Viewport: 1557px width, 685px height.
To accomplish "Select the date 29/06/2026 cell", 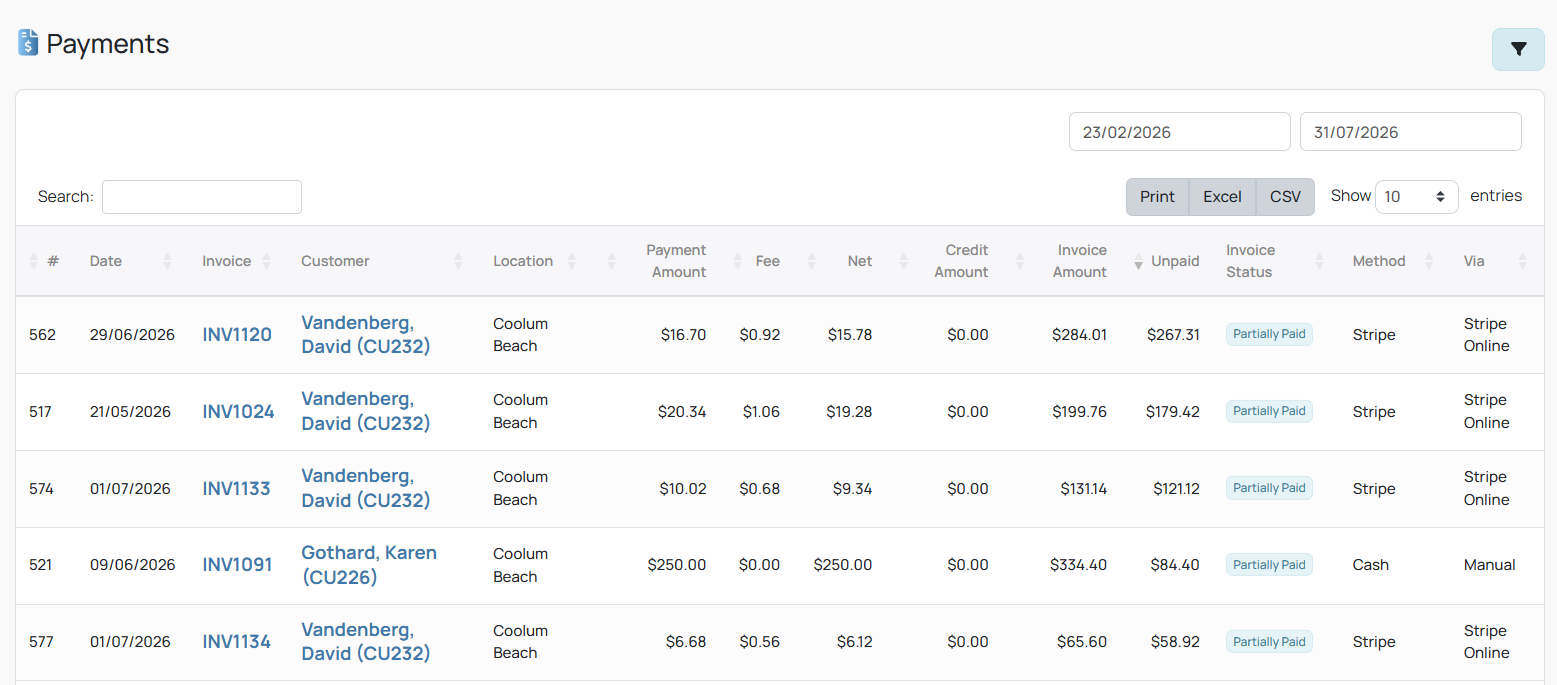I will click(x=132, y=335).
